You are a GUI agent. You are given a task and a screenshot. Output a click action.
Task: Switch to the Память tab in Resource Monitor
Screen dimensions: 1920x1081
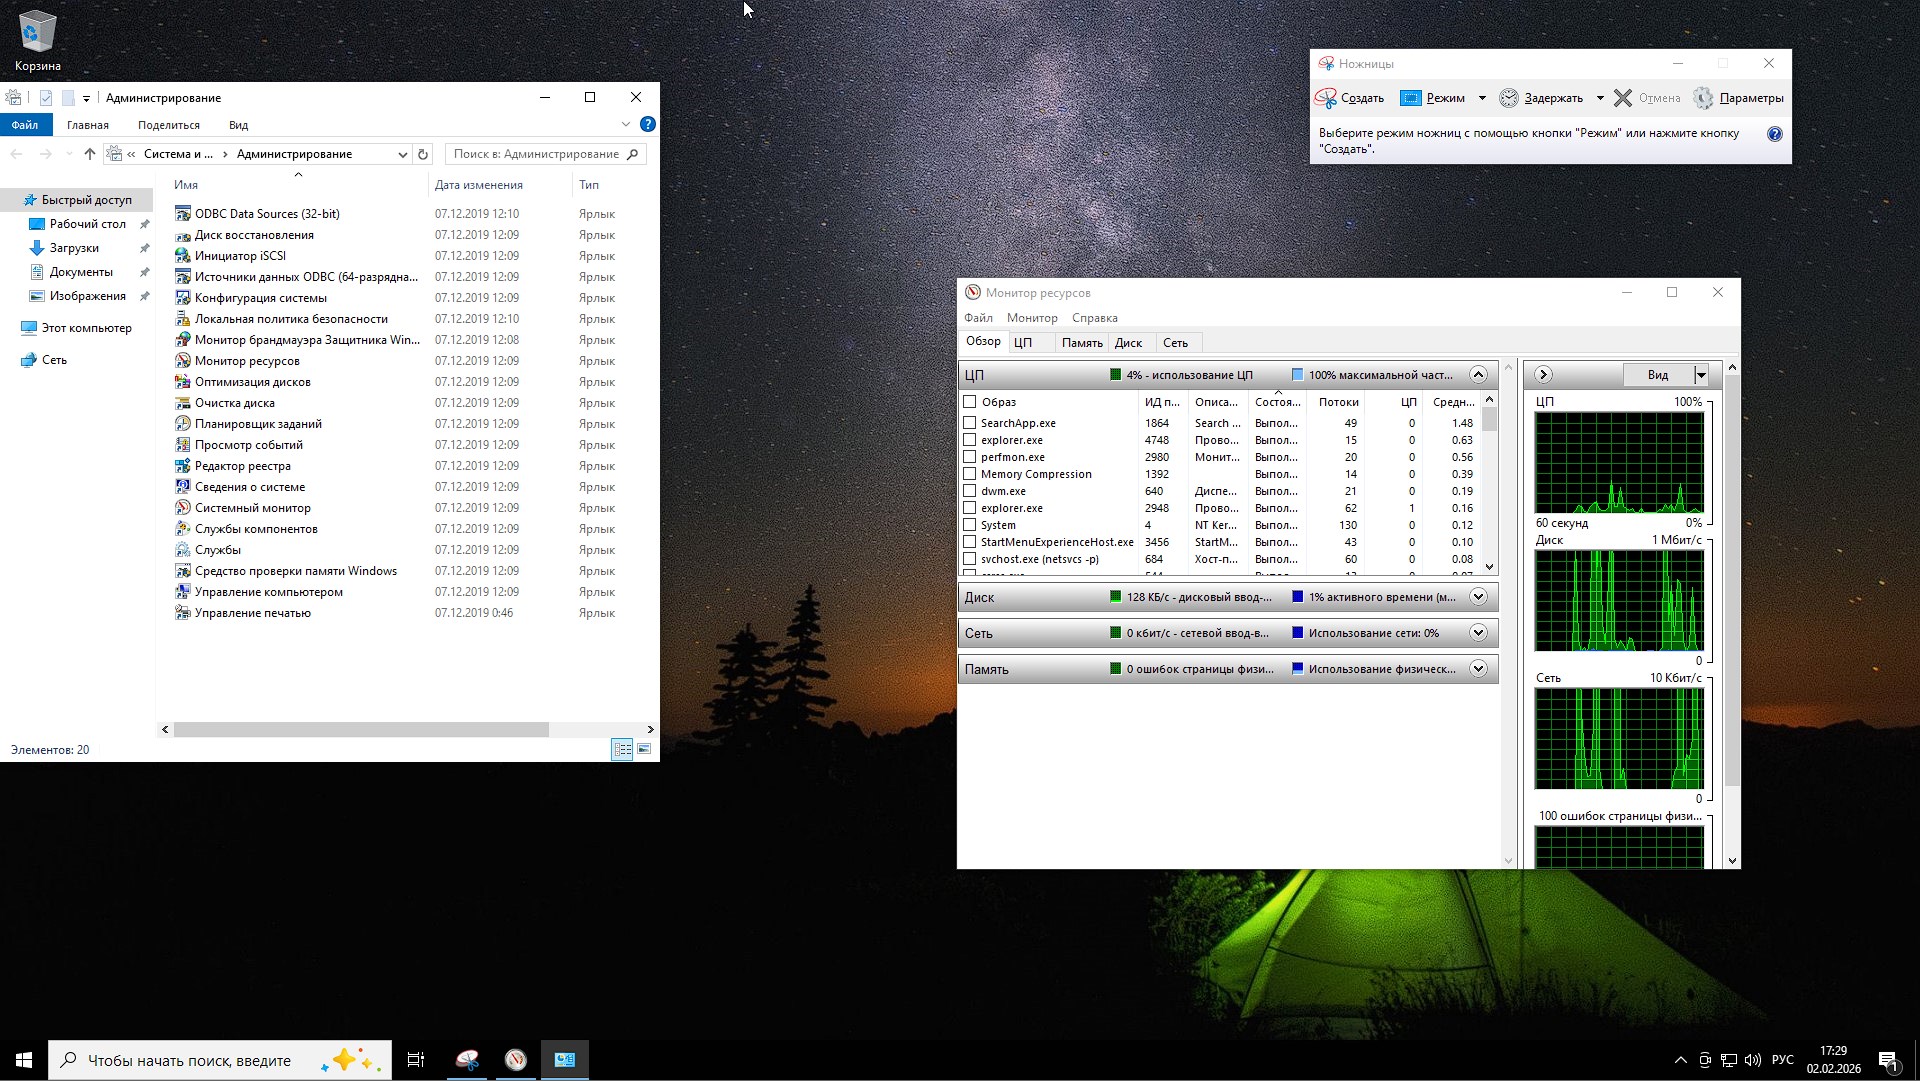click(1080, 342)
